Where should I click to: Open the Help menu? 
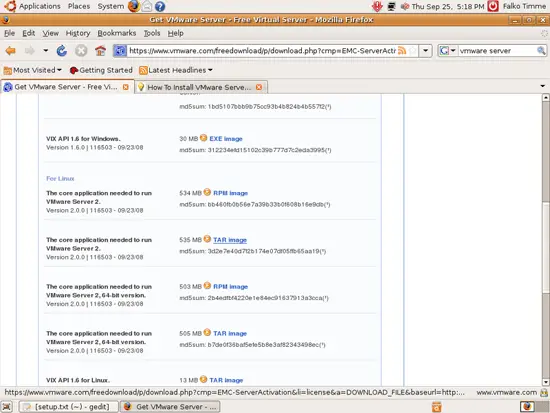point(175,33)
